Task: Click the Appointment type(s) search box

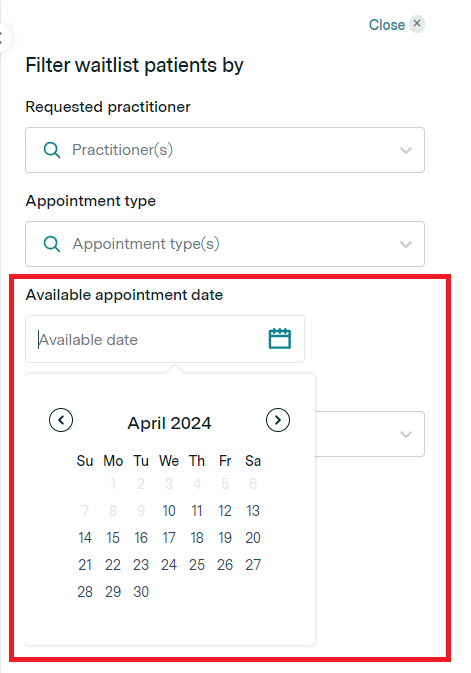Action: (x=225, y=244)
